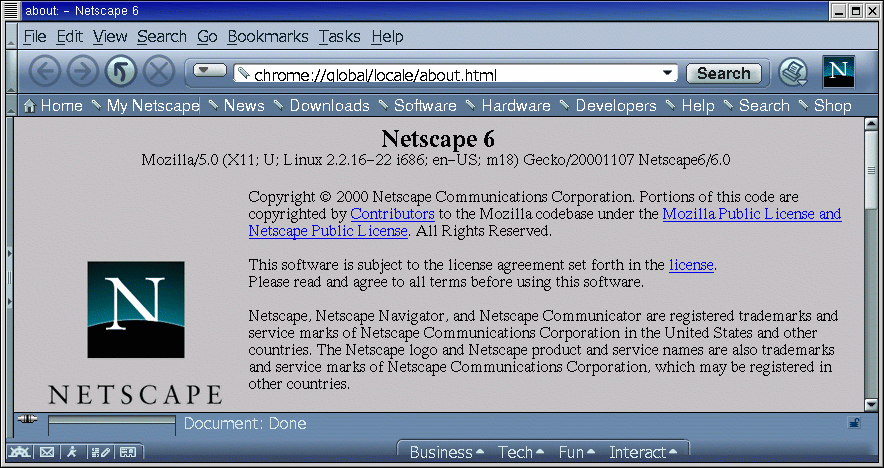Open the Address Book card icon
Image resolution: width=884 pixels, height=468 pixels.
(x=128, y=452)
